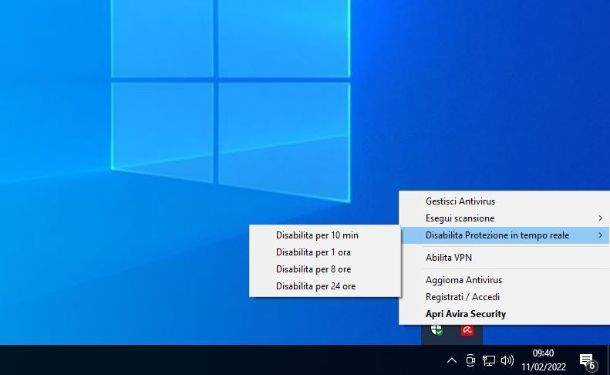This screenshot has height=375, width=610.
Task: Open the volume speaker tray icon
Action: [x=507, y=361]
